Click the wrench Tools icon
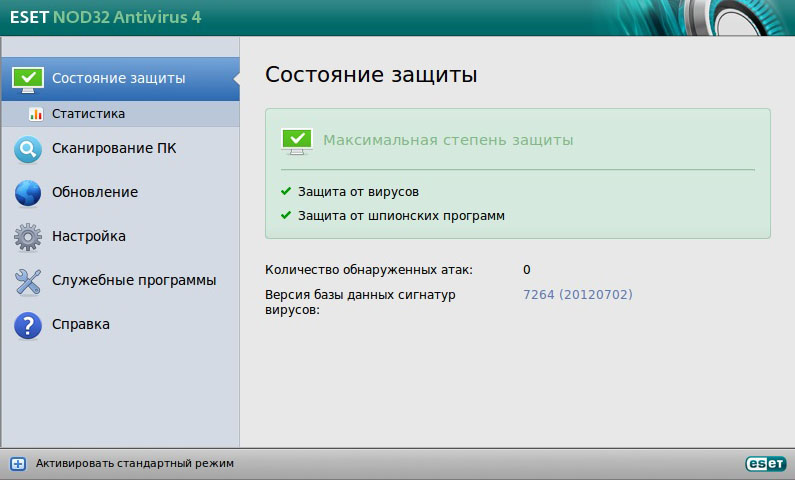This screenshot has width=795, height=480. tap(28, 281)
